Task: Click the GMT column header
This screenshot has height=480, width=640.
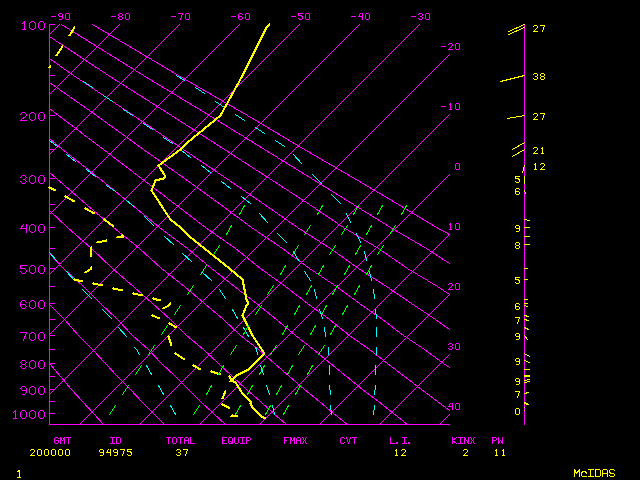Action: [62, 440]
